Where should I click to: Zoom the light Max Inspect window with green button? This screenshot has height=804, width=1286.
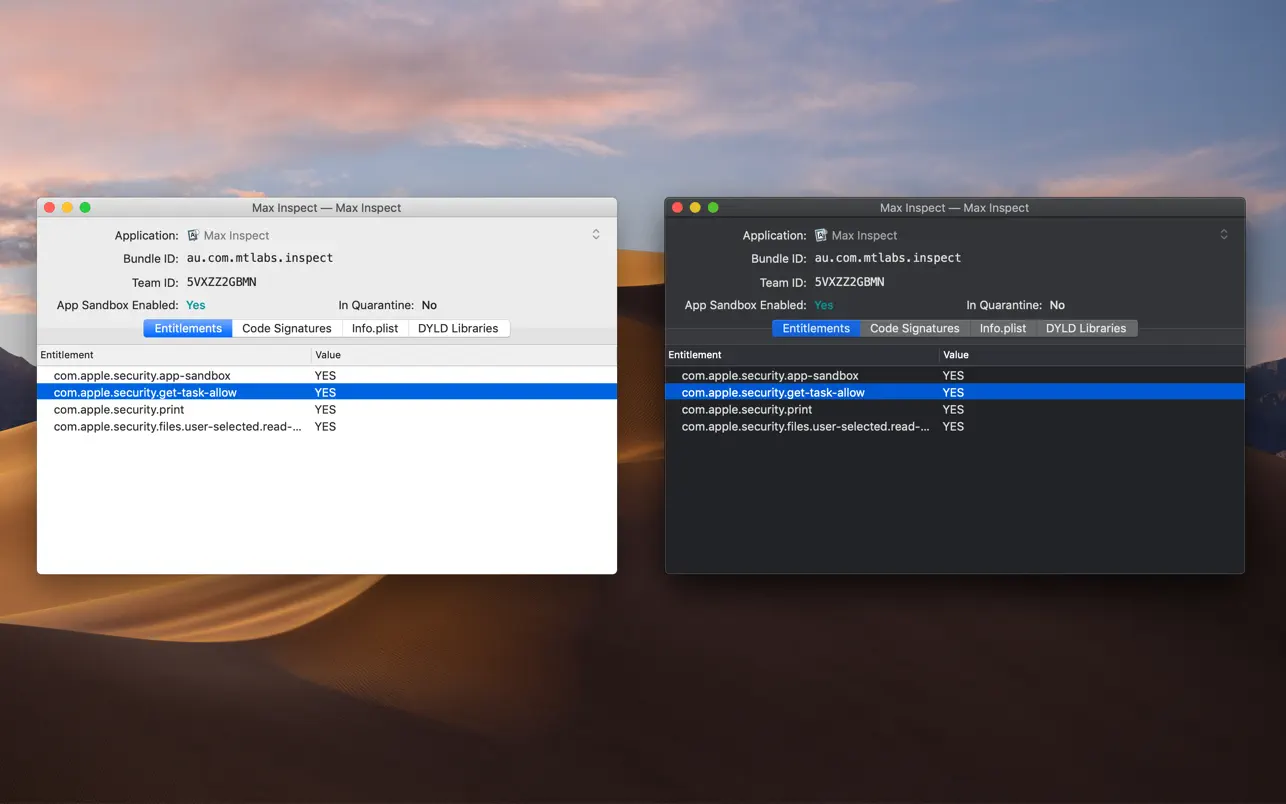85,206
